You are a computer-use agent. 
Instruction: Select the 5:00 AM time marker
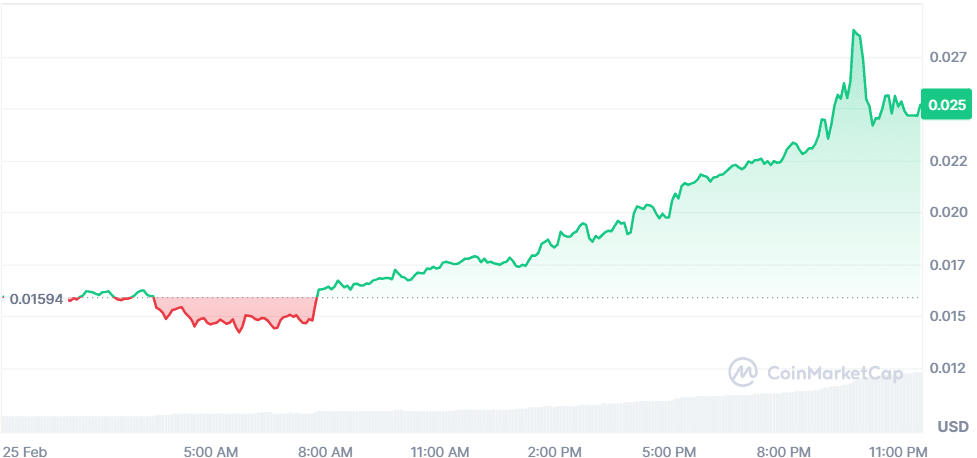(x=212, y=451)
